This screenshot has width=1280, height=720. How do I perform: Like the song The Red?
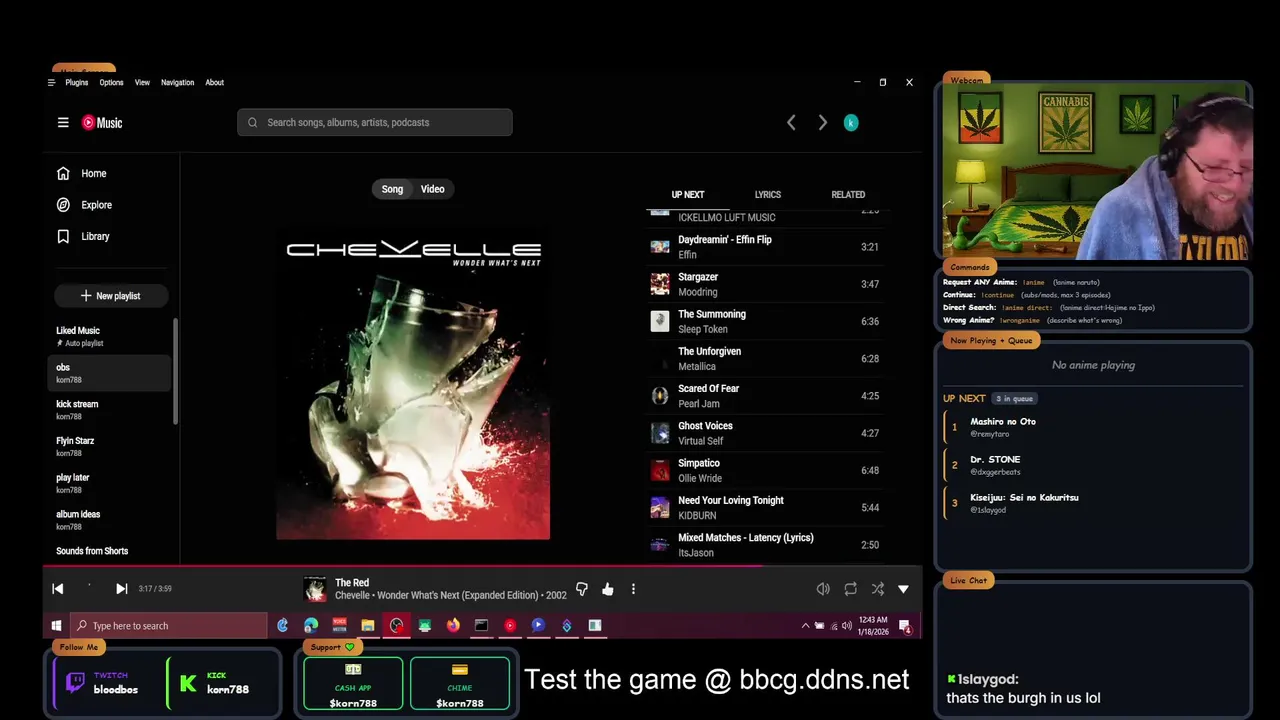pos(607,589)
